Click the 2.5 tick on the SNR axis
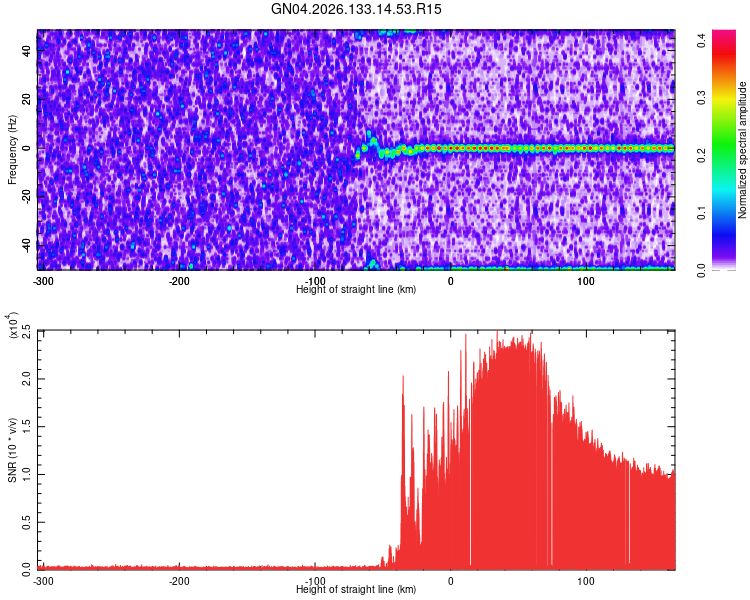This screenshot has height=600, width=750. pos(27,331)
